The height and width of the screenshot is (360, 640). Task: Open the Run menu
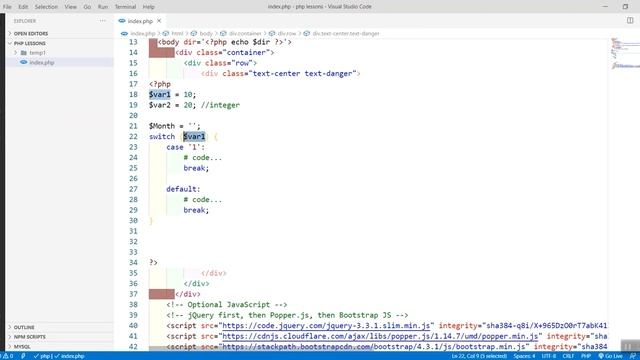(x=103, y=7)
